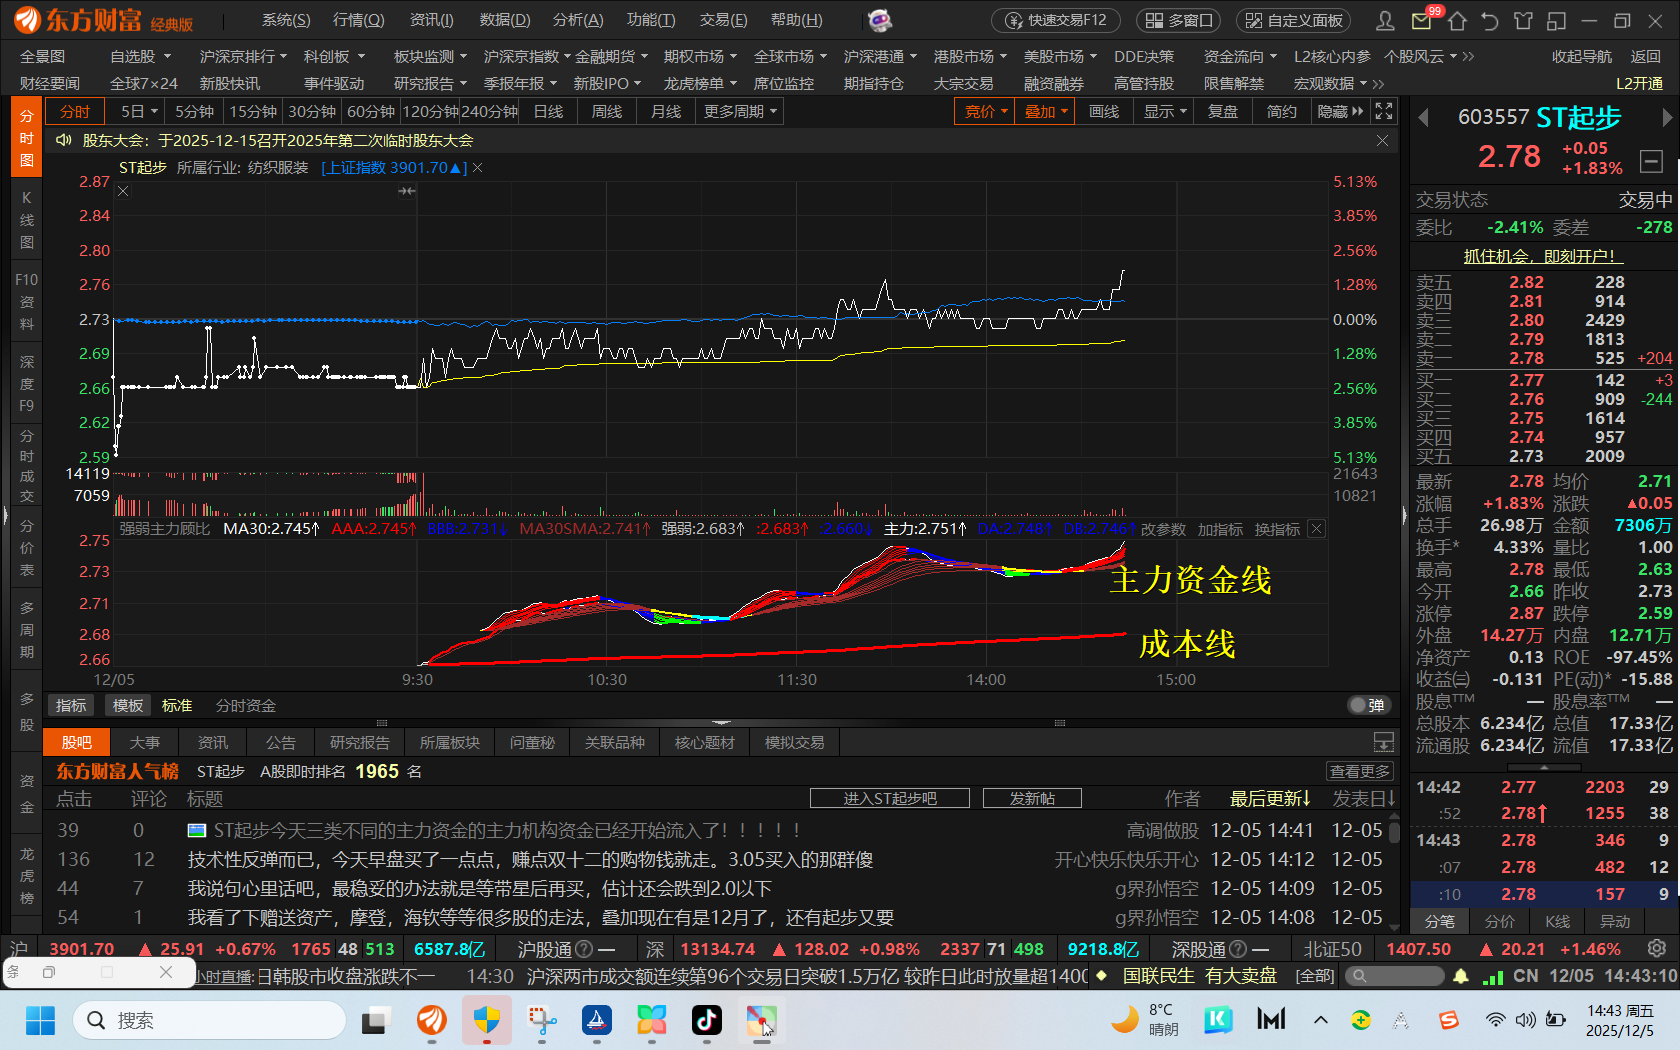This screenshot has width=1680, height=1050.
Task: Open settings gear in the index bar
Action: pyautogui.click(x=1657, y=948)
